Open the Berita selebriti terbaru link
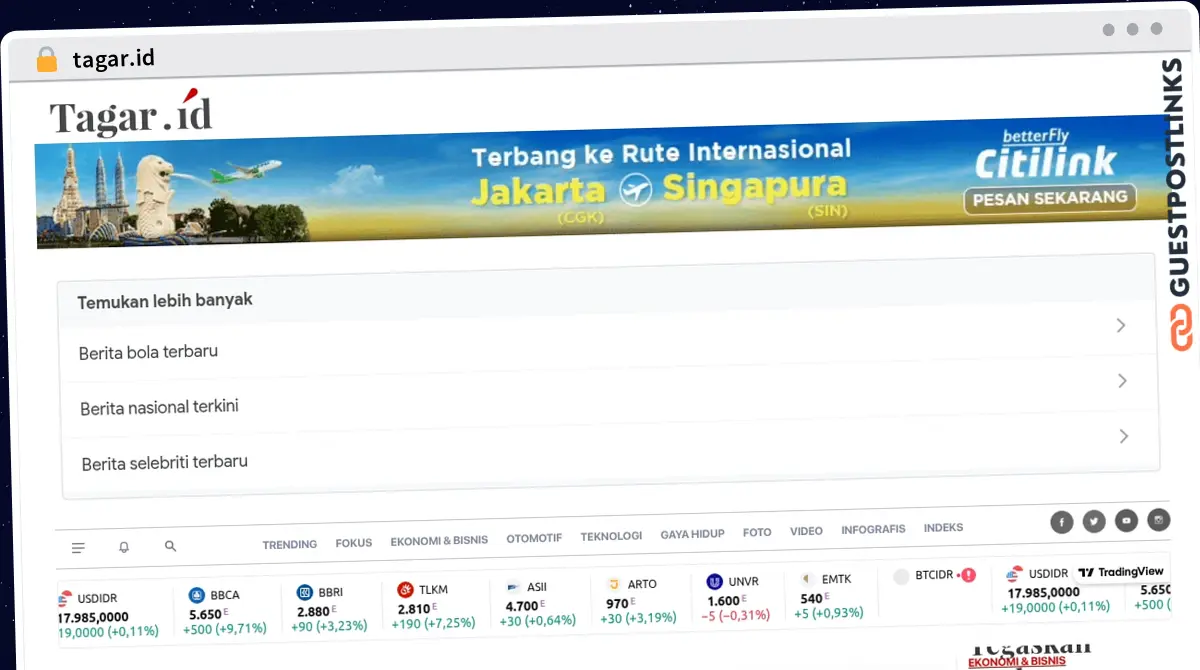The image size is (1200, 670). (164, 462)
